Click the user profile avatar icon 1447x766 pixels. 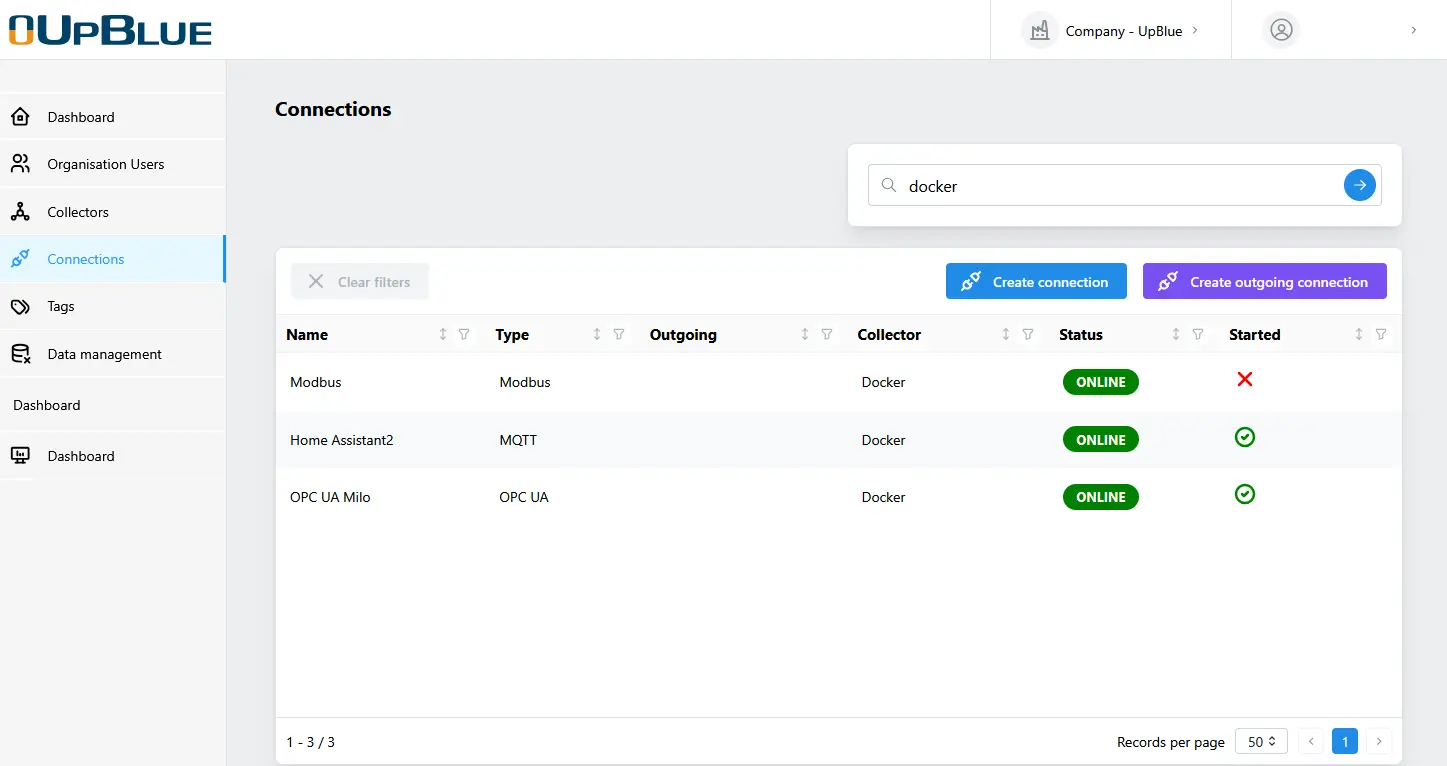[x=1281, y=30]
